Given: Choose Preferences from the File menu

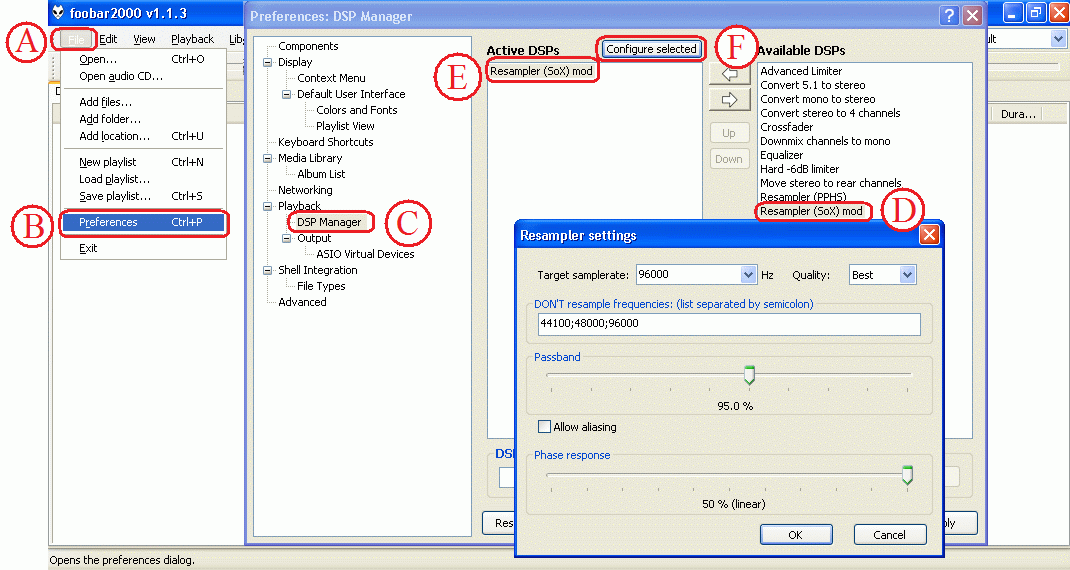Looking at the screenshot, I should tap(143, 223).
